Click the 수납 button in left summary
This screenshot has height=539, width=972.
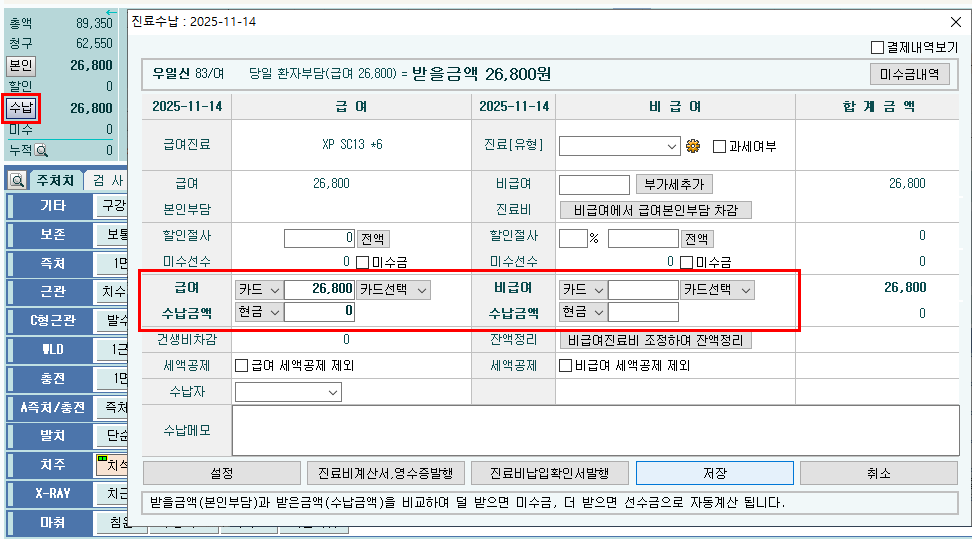[x=21, y=108]
